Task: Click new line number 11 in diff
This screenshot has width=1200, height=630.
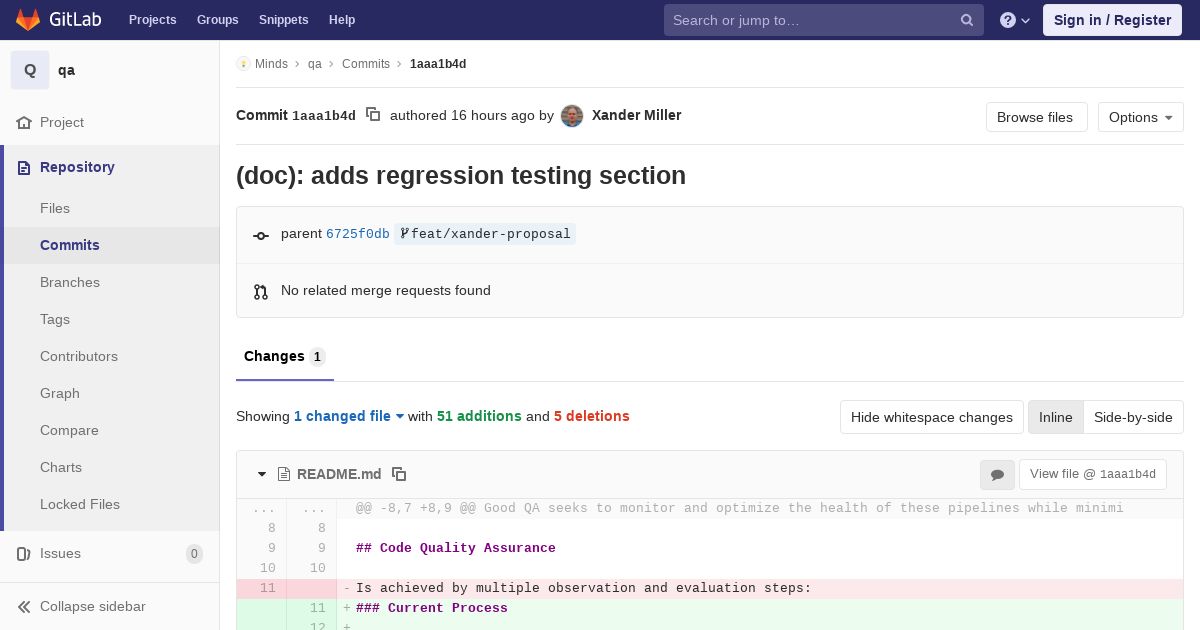Action: pos(317,608)
